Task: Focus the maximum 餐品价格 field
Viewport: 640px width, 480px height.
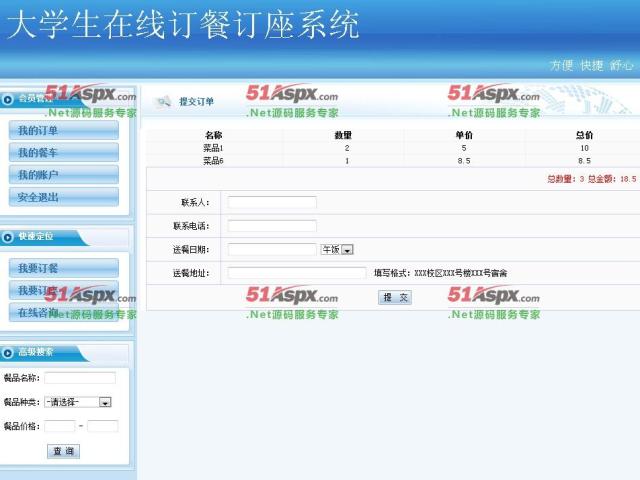Action: 102,426
